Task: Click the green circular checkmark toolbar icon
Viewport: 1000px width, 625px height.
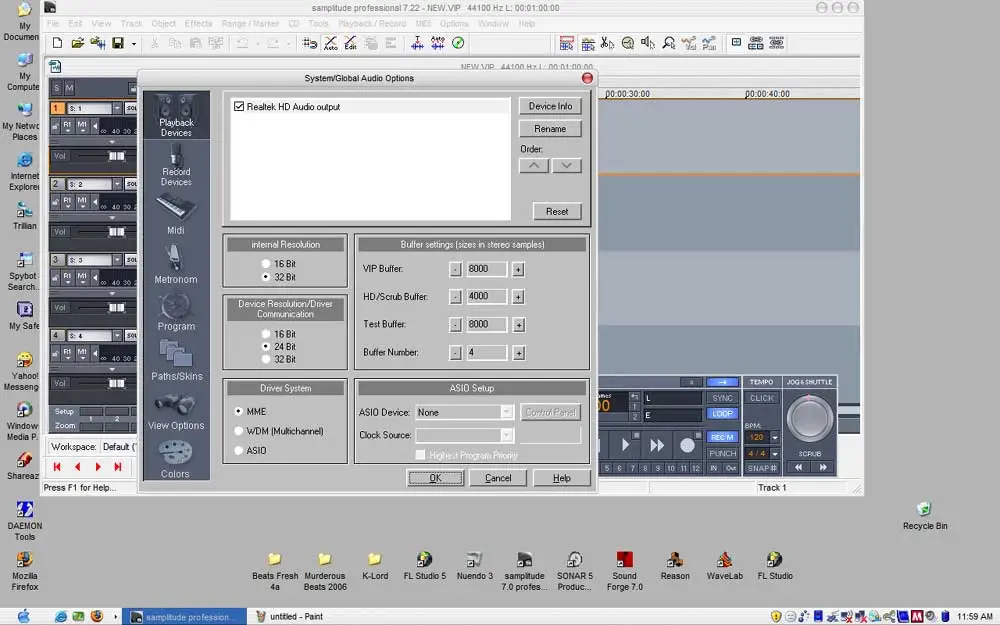Action: 458,43
